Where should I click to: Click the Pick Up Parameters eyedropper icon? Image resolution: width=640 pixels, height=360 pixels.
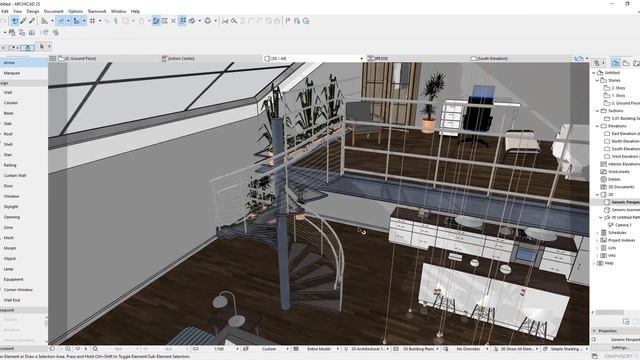23,20
